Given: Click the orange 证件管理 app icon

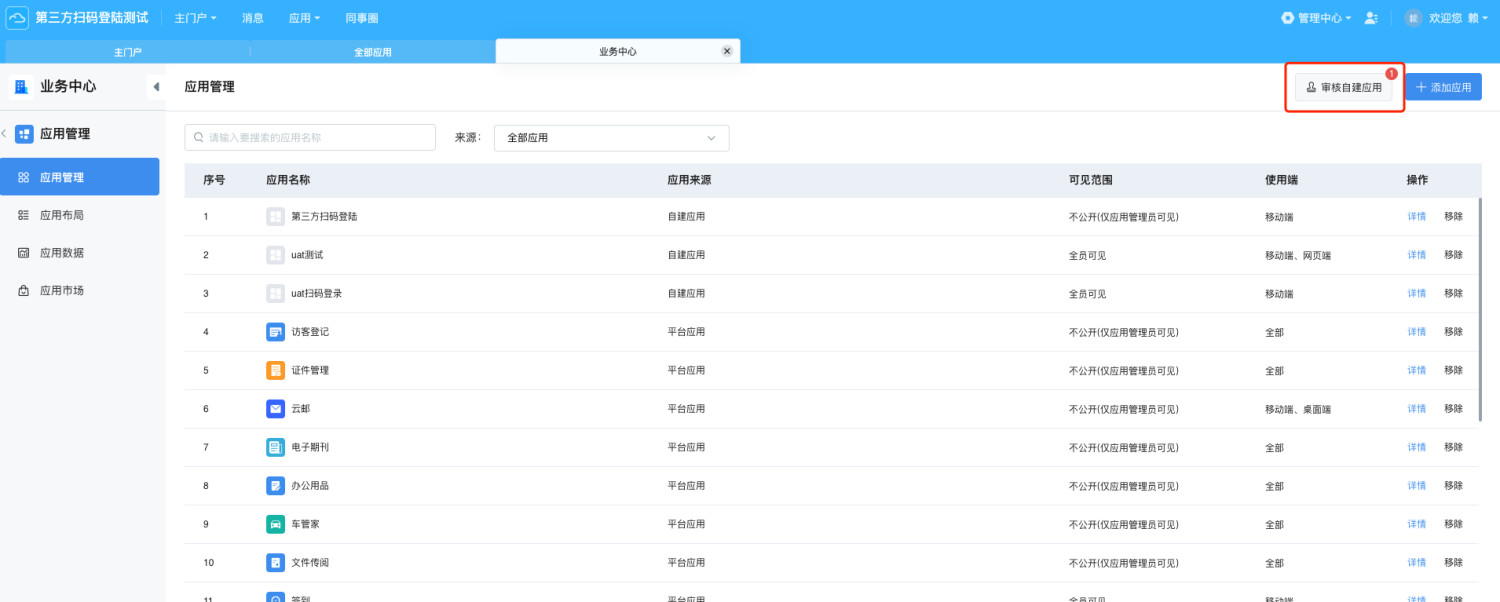Looking at the screenshot, I should pyautogui.click(x=275, y=370).
